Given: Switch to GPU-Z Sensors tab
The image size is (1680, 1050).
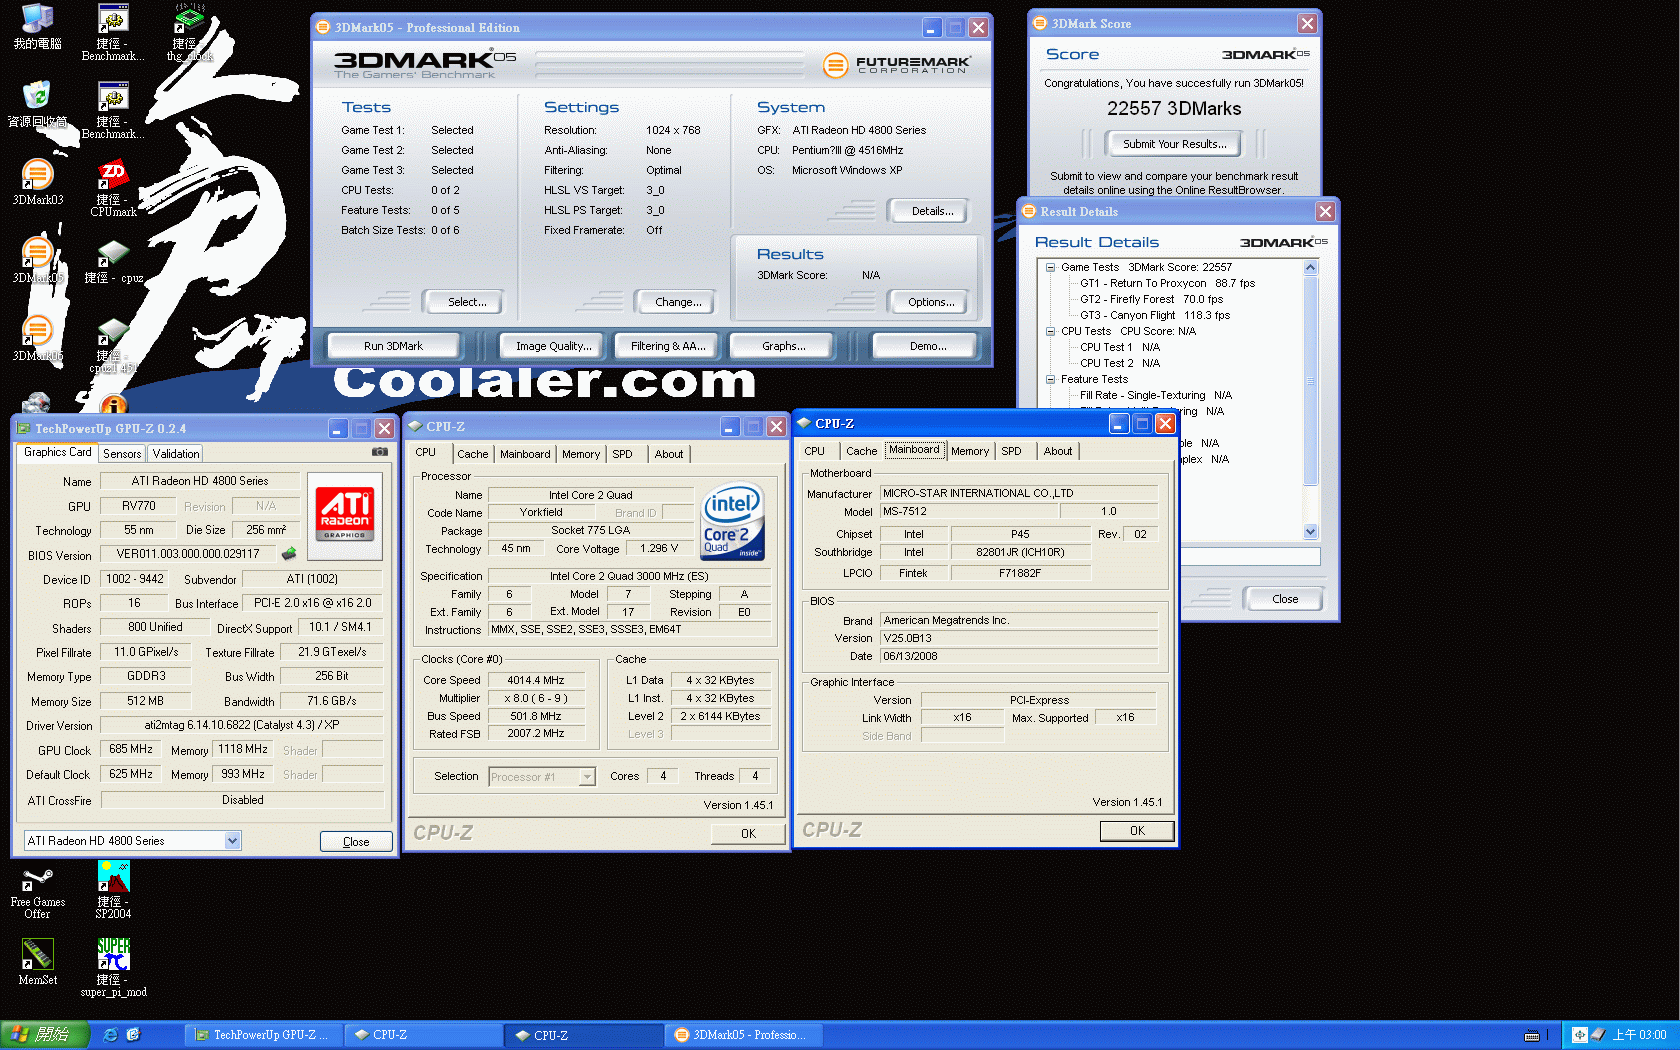Looking at the screenshot, I should click(122, 454).
